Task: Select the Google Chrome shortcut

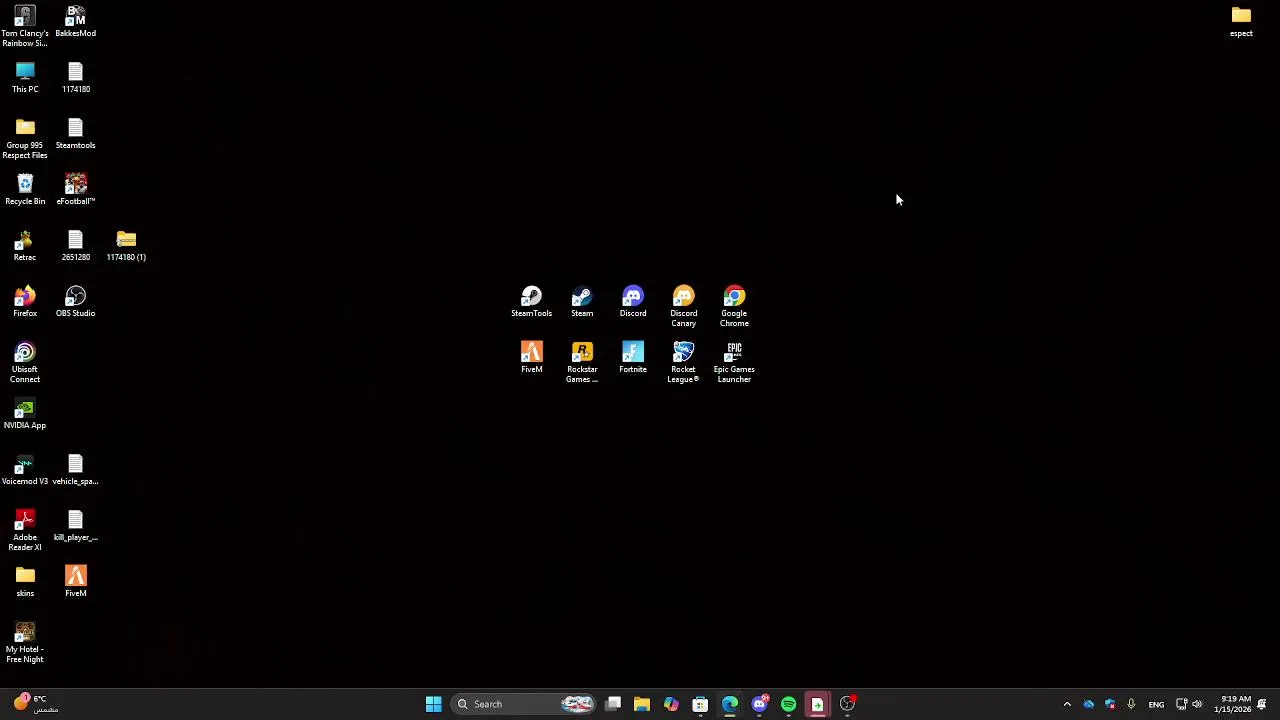Action: tap(734, 306)
